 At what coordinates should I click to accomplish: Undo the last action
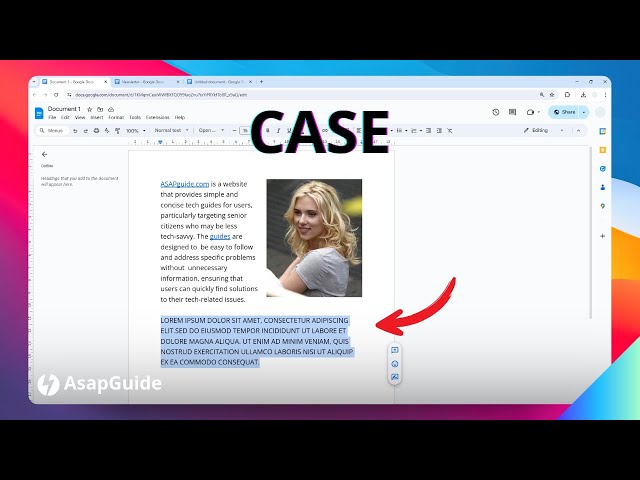coord(75,131)
